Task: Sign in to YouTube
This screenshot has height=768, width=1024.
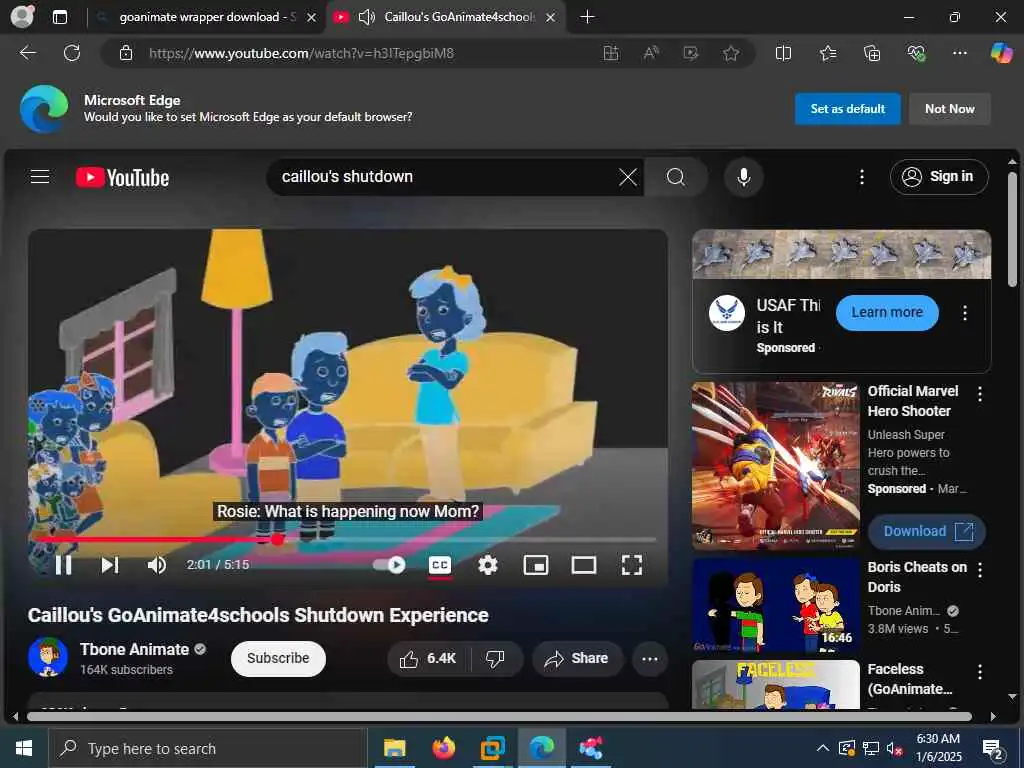Action: tap(938, 177)
